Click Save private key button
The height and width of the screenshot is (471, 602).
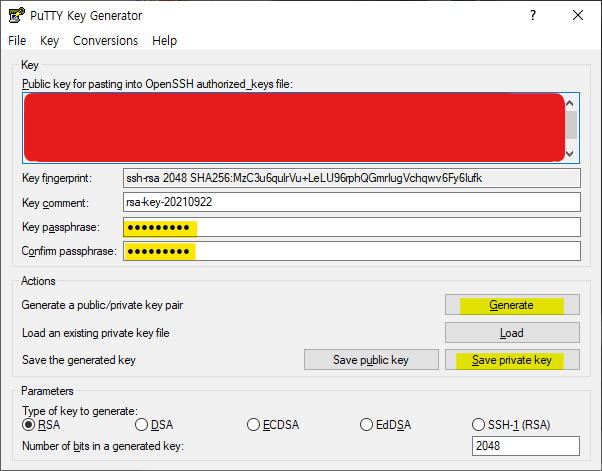coord(512,360)
